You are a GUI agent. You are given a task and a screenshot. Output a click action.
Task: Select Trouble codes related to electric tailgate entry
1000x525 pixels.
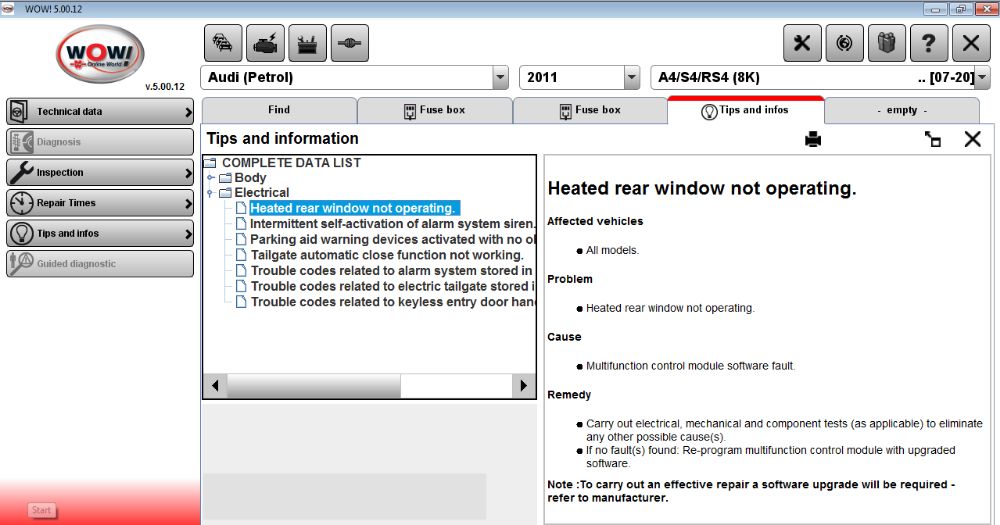coord(393,286)
